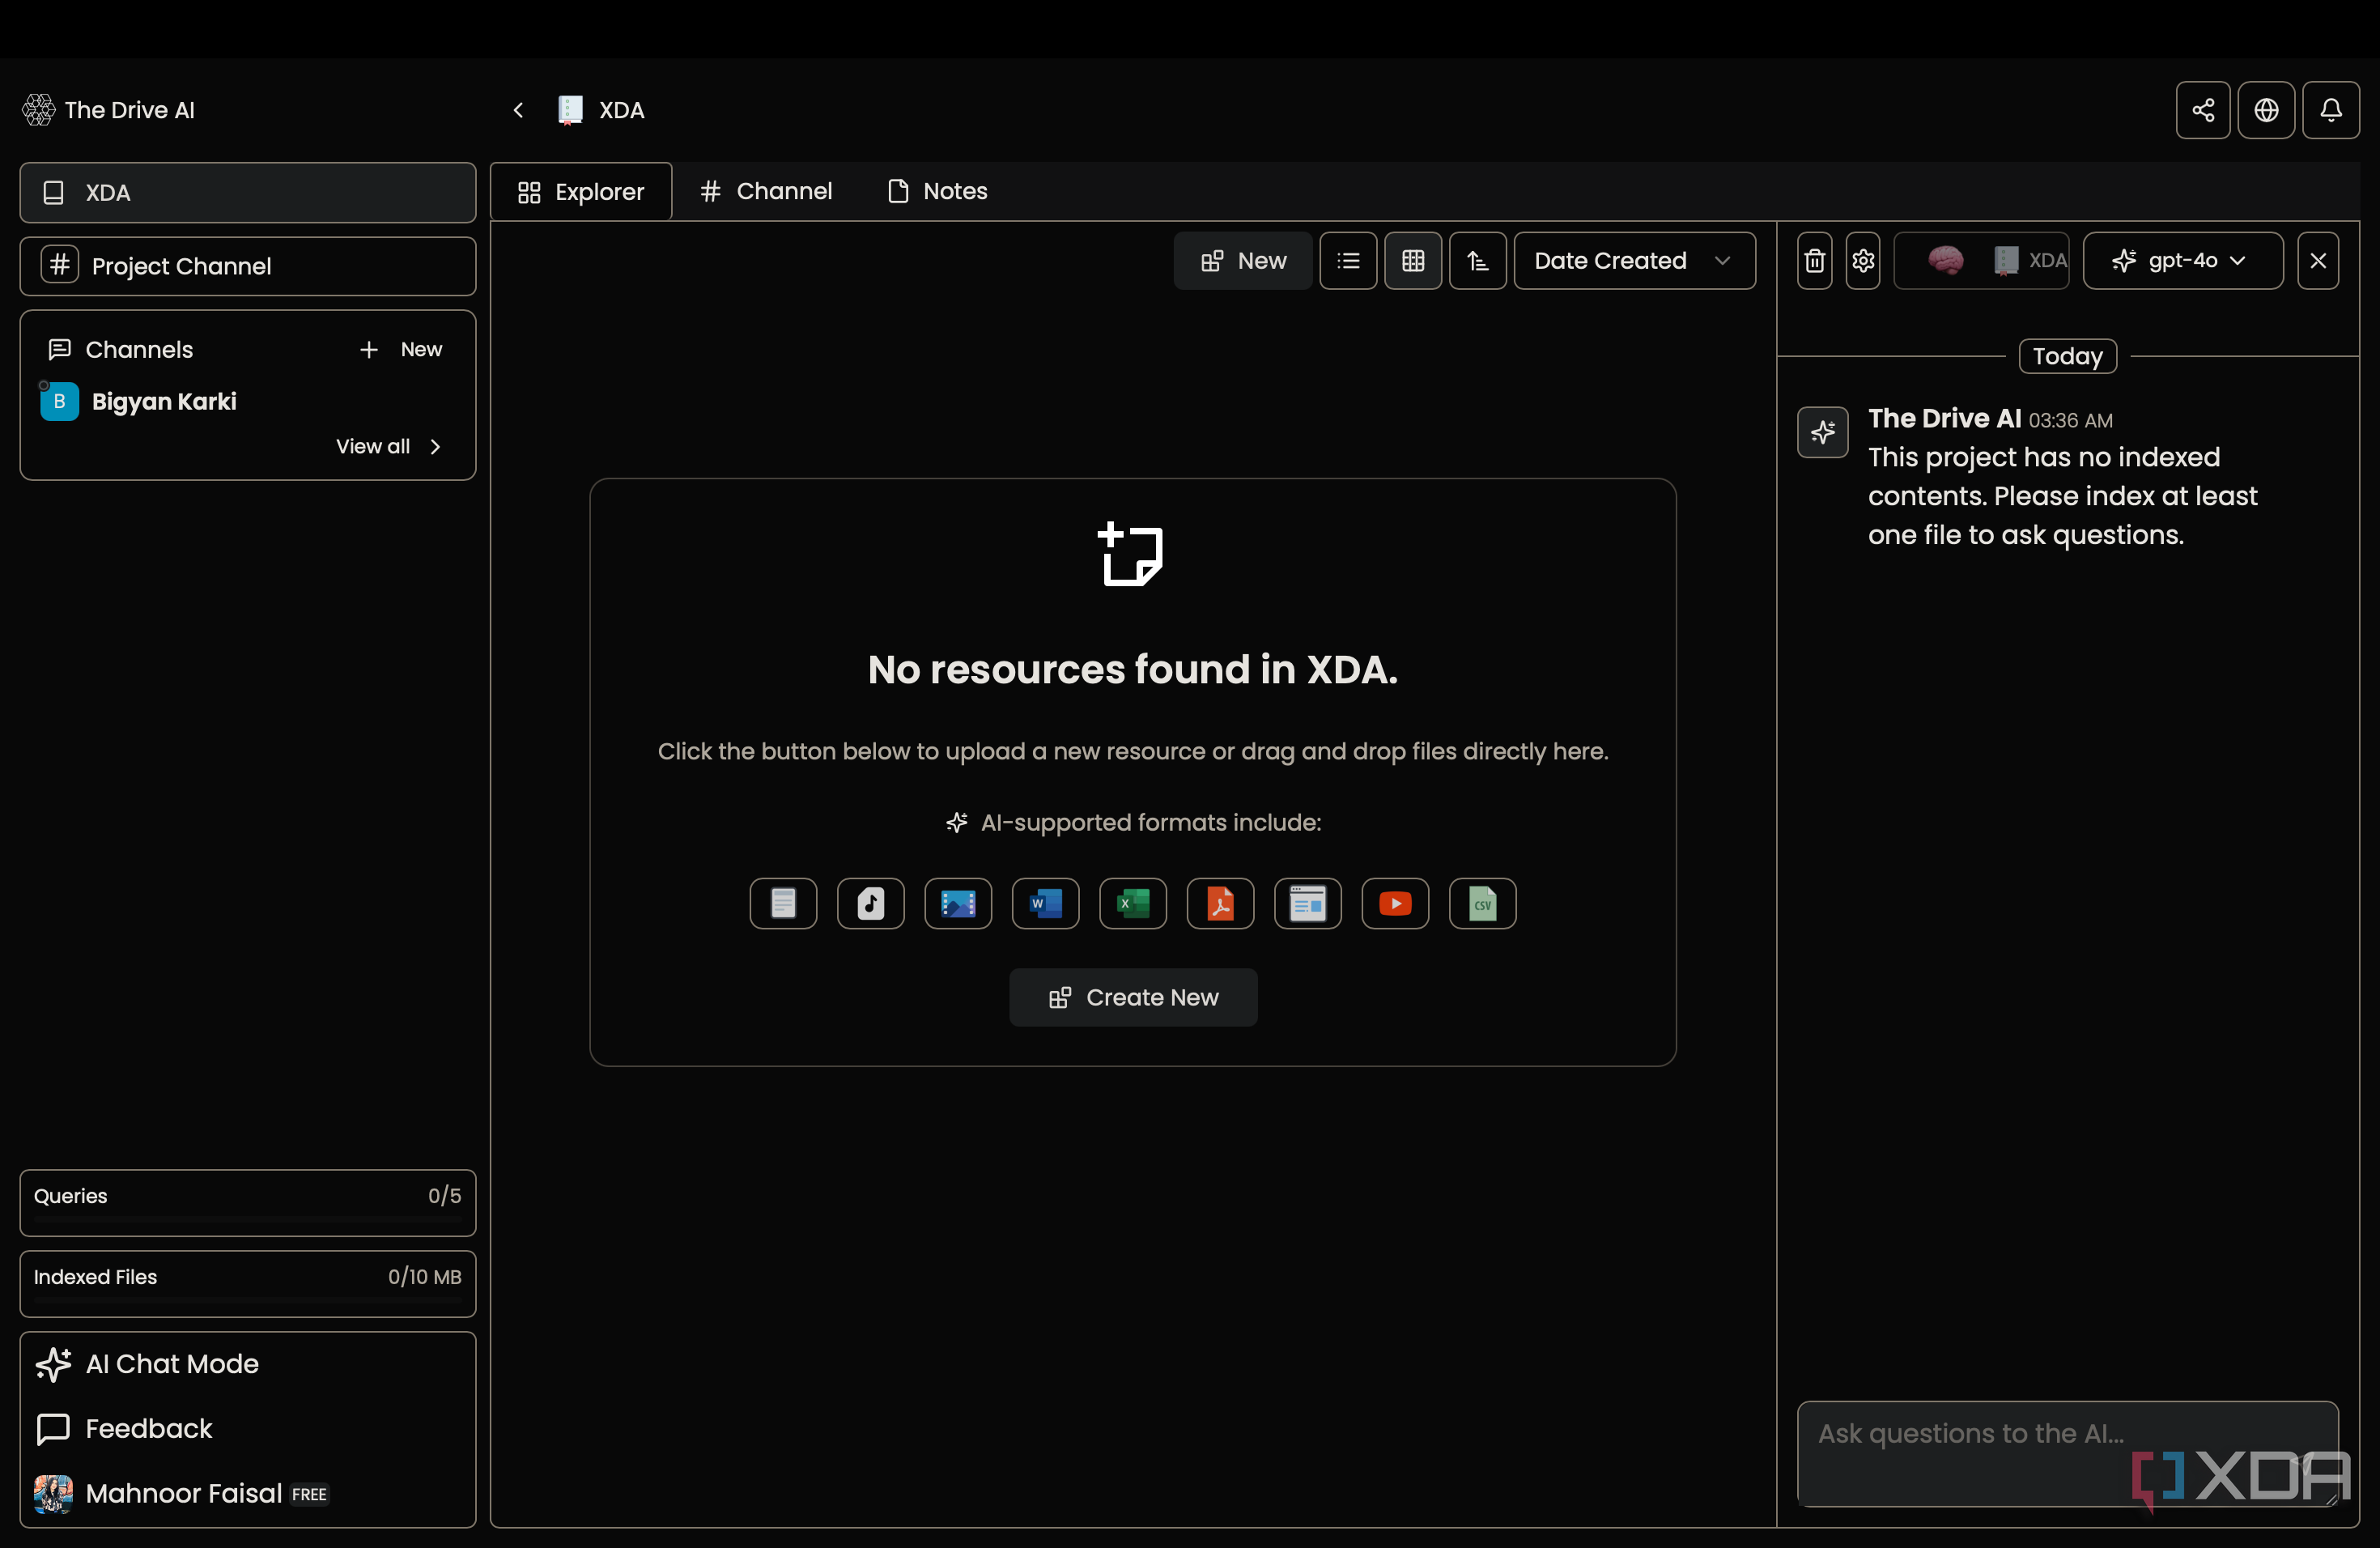
Task: Click the Word document format icon
Action: click(x=1045, y=904)
